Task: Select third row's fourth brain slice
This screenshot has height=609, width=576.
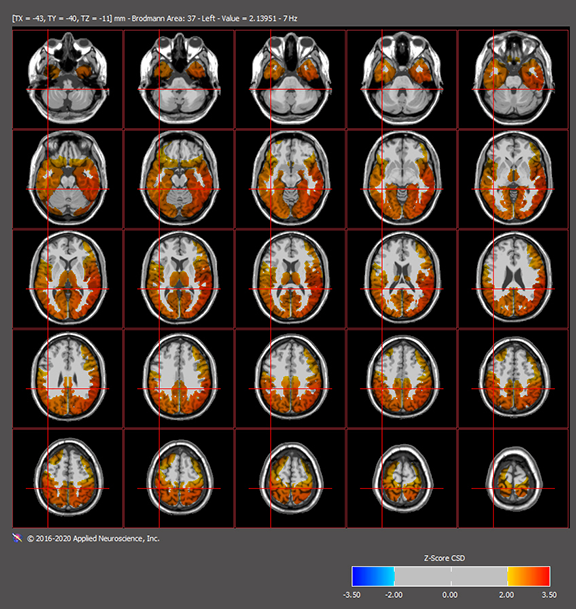Action: pos(402,279)
